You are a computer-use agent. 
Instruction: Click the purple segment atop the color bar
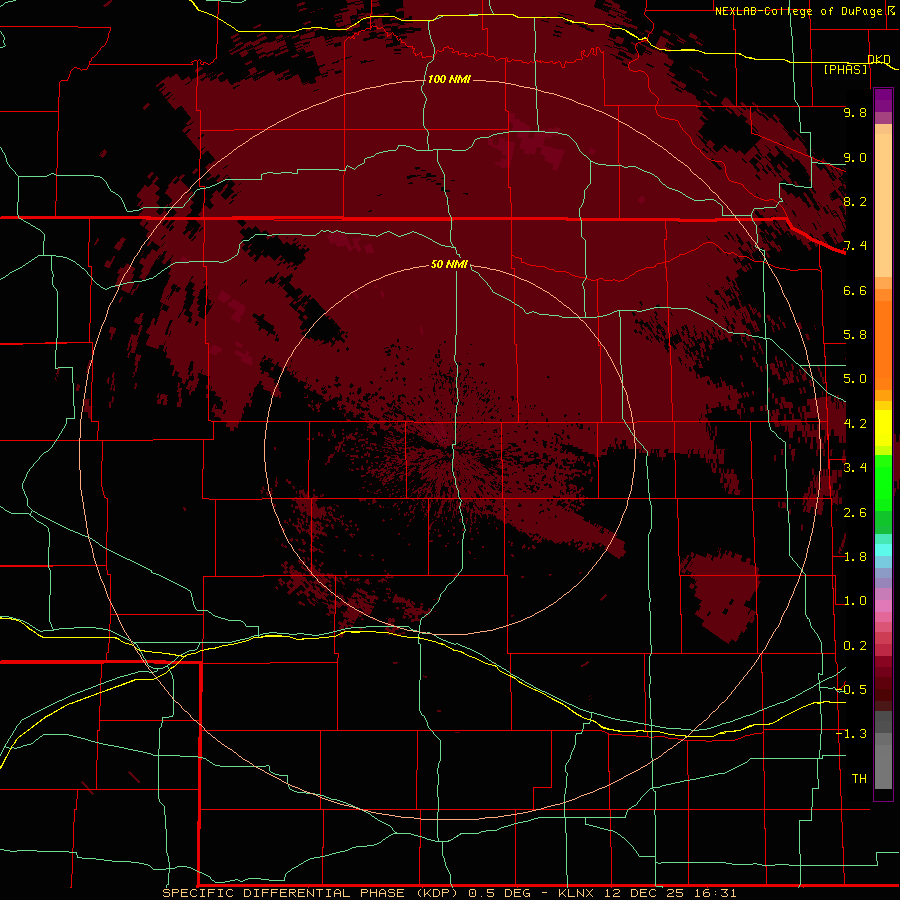click(x=883, y=100)
